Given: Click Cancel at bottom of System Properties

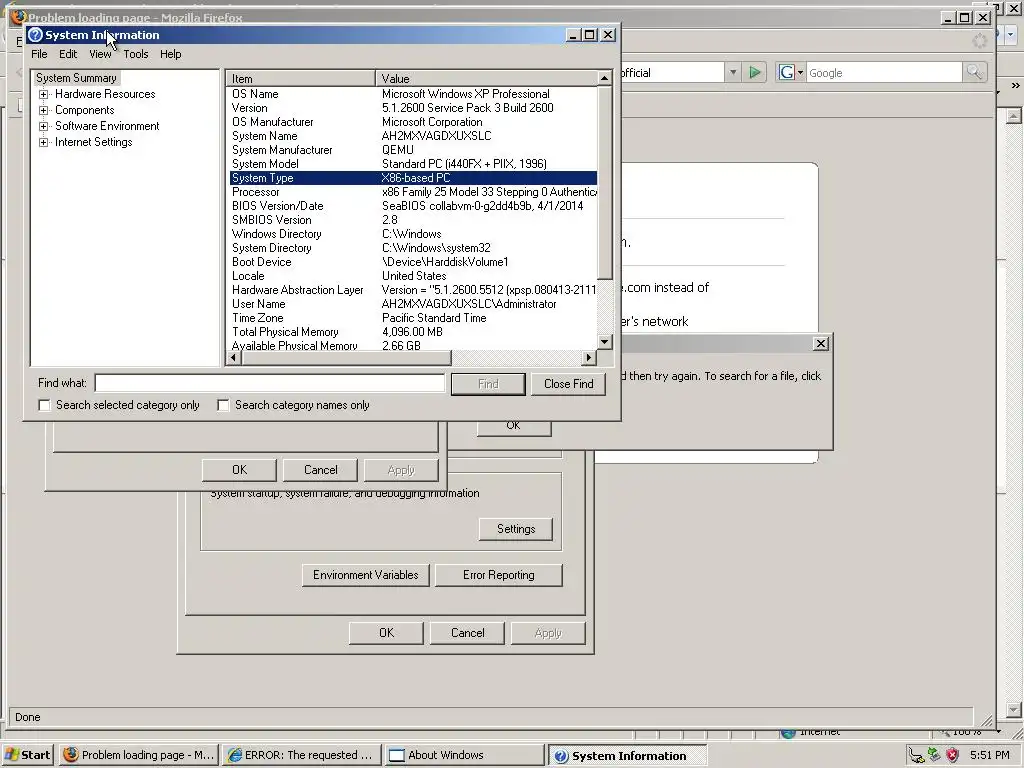Looking at the screenshot, I should point(468,633).
